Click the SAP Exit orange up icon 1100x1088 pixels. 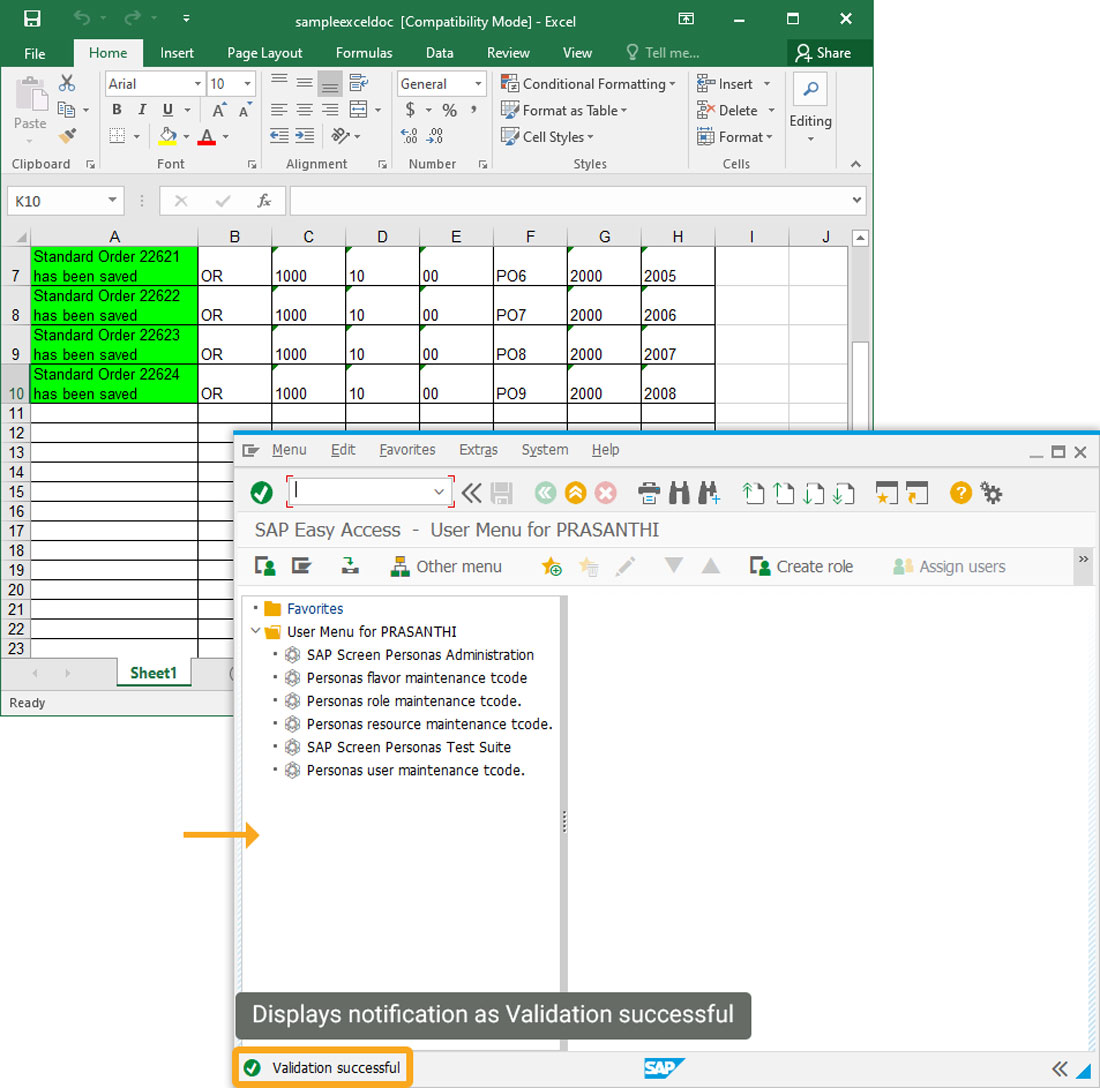[x=575, y=492]
